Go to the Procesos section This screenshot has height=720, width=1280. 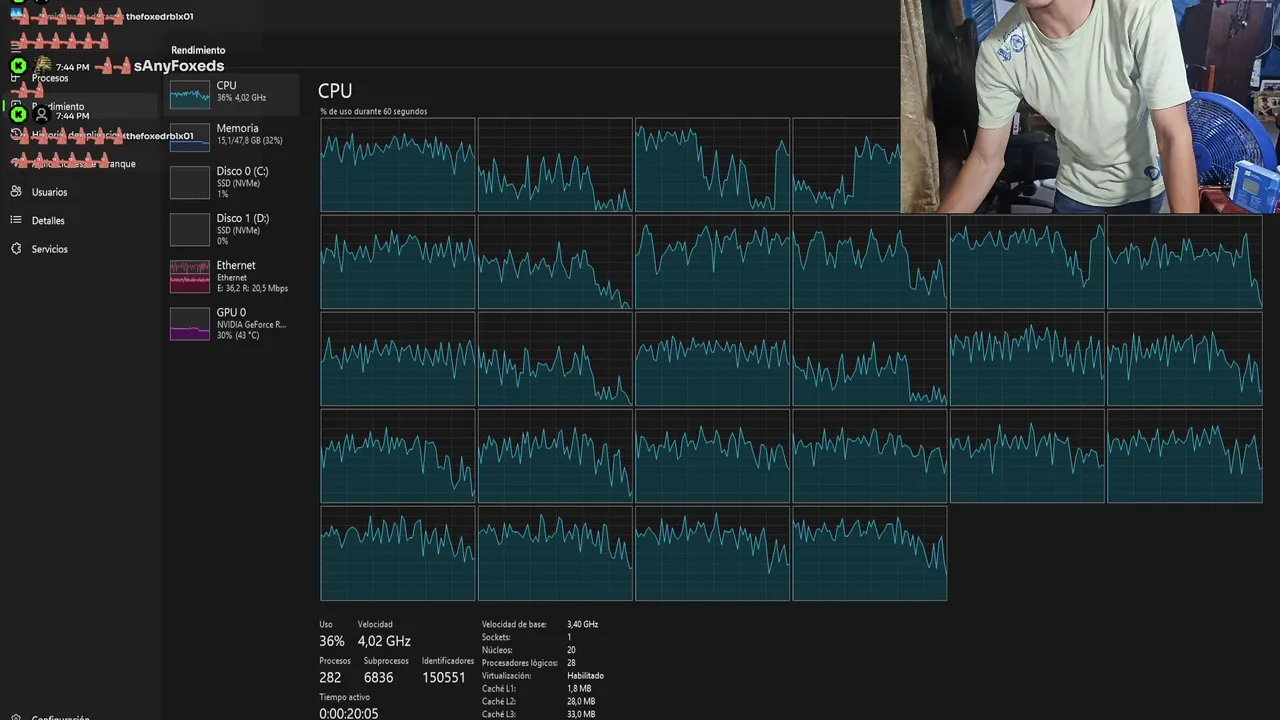pyautogui.click(x=50, y=78)
